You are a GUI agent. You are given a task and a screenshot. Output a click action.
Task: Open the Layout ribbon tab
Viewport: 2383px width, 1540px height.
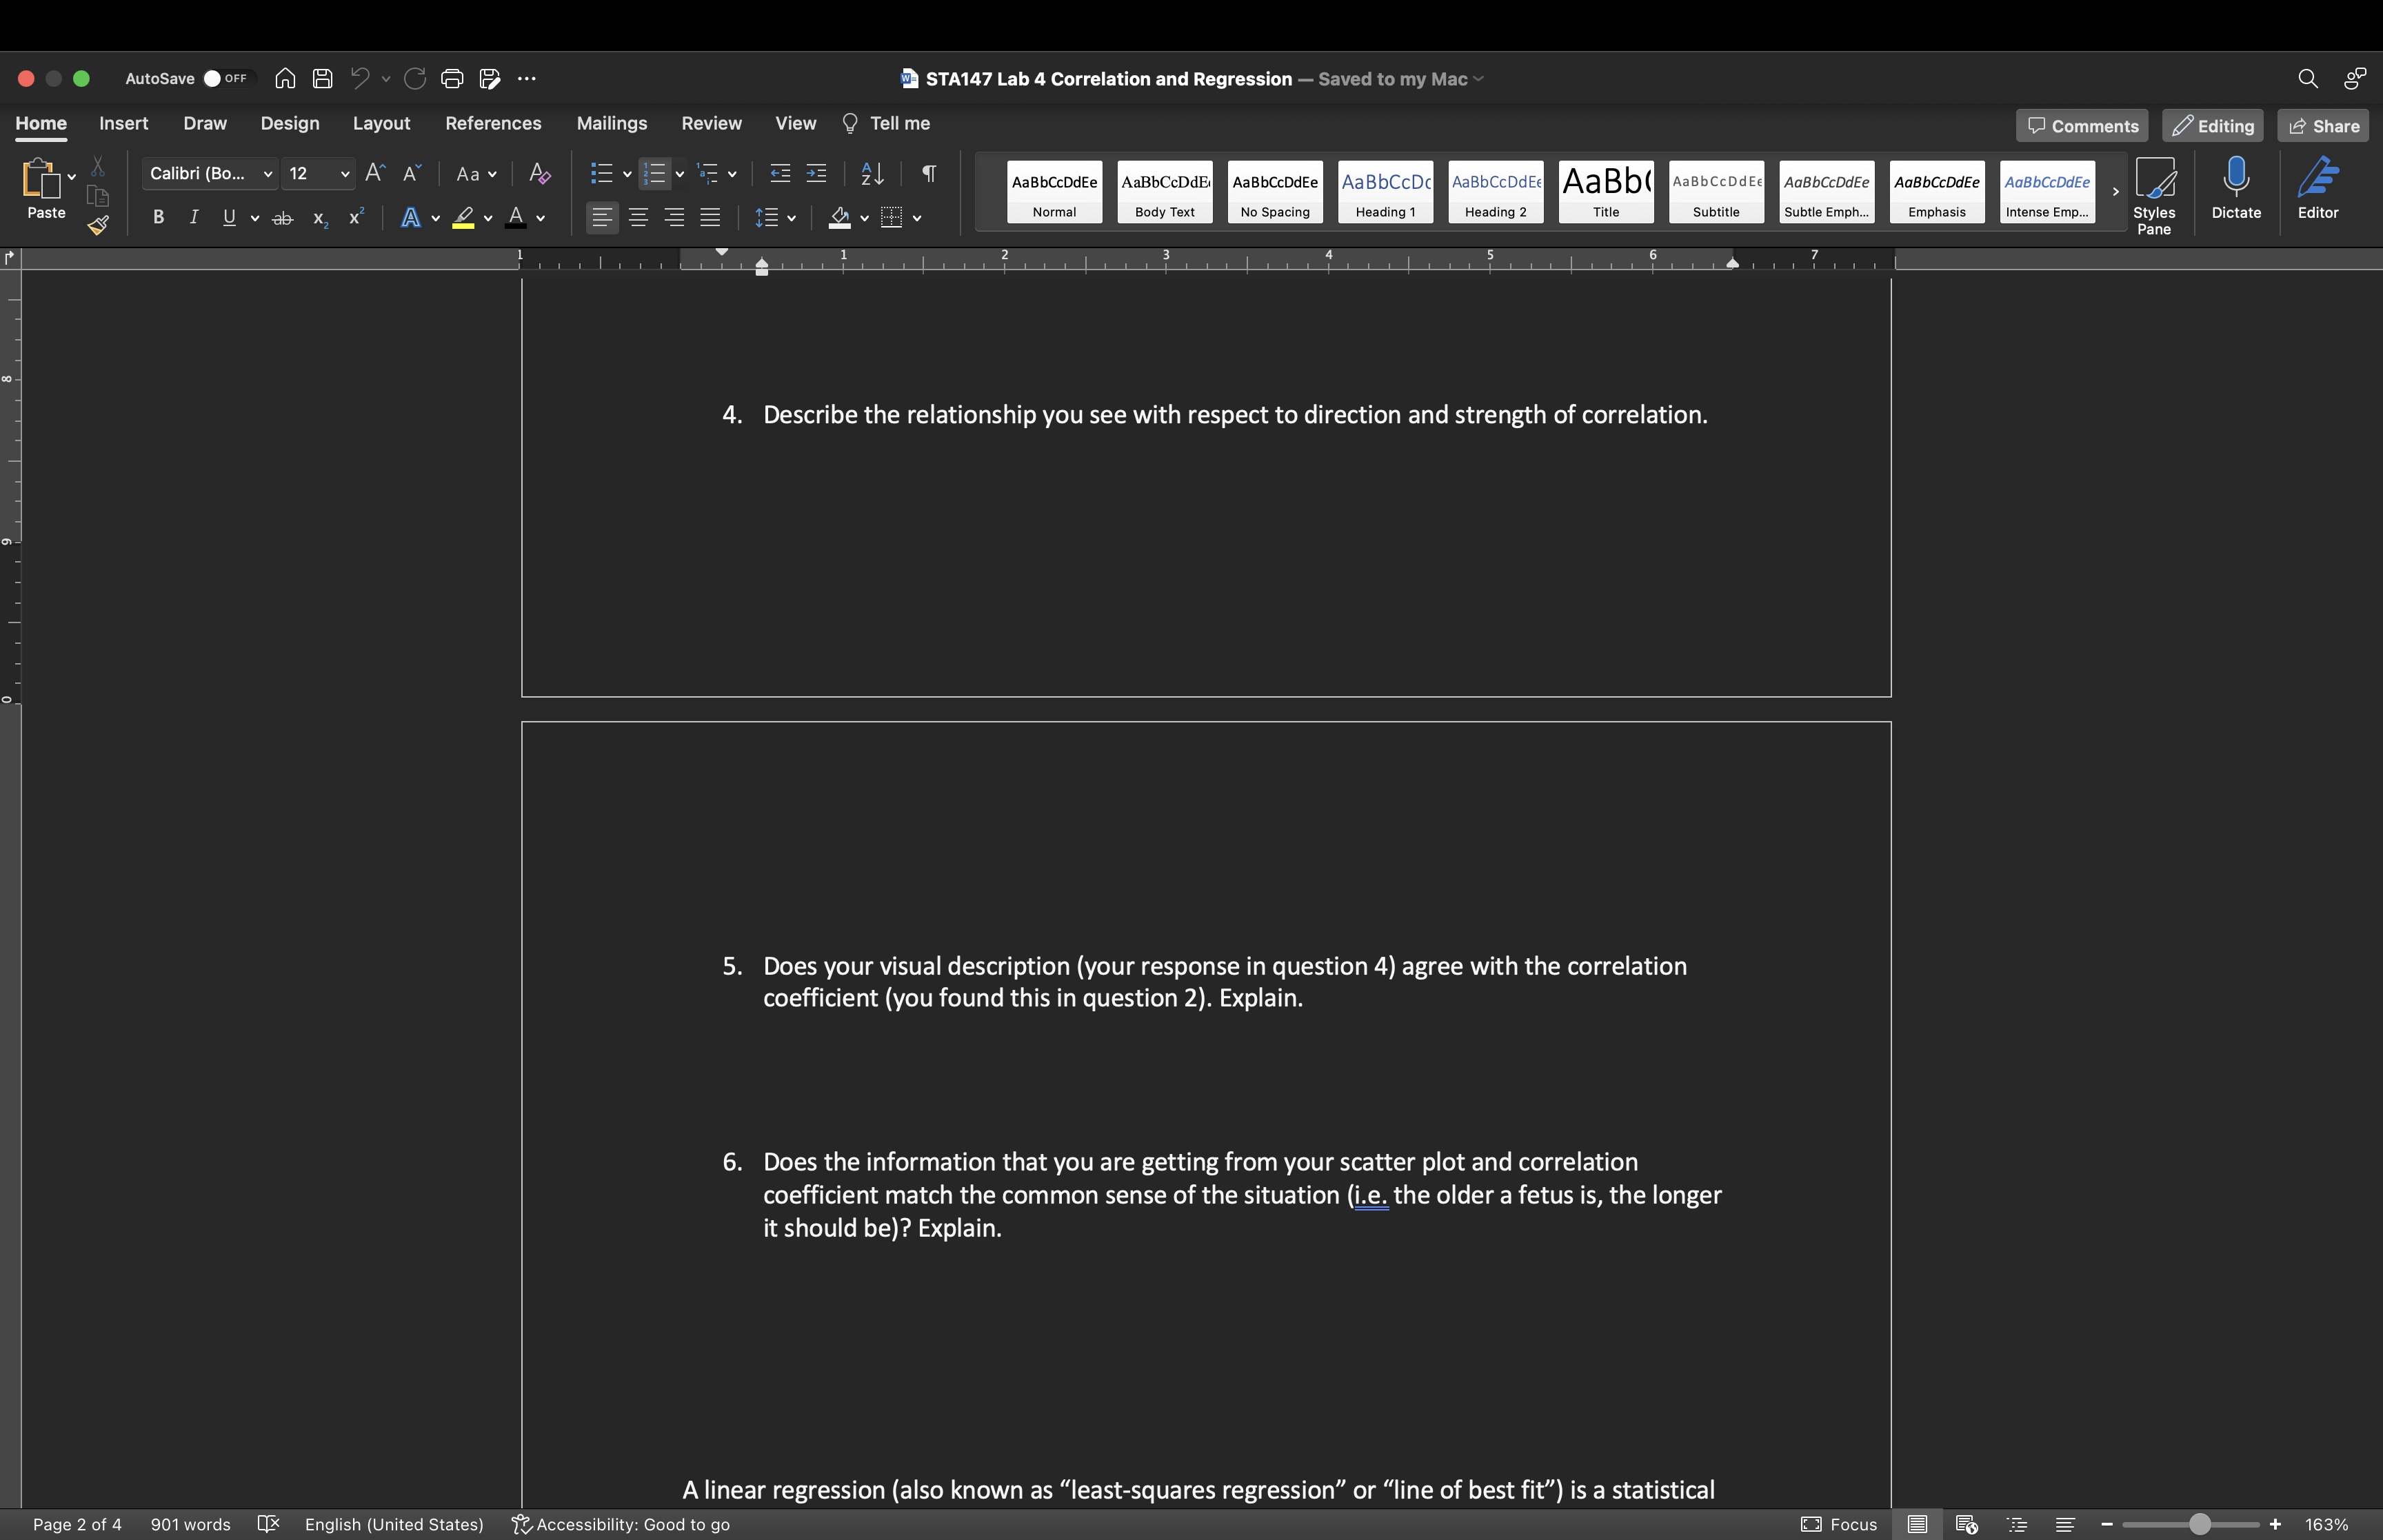(381, 123)
